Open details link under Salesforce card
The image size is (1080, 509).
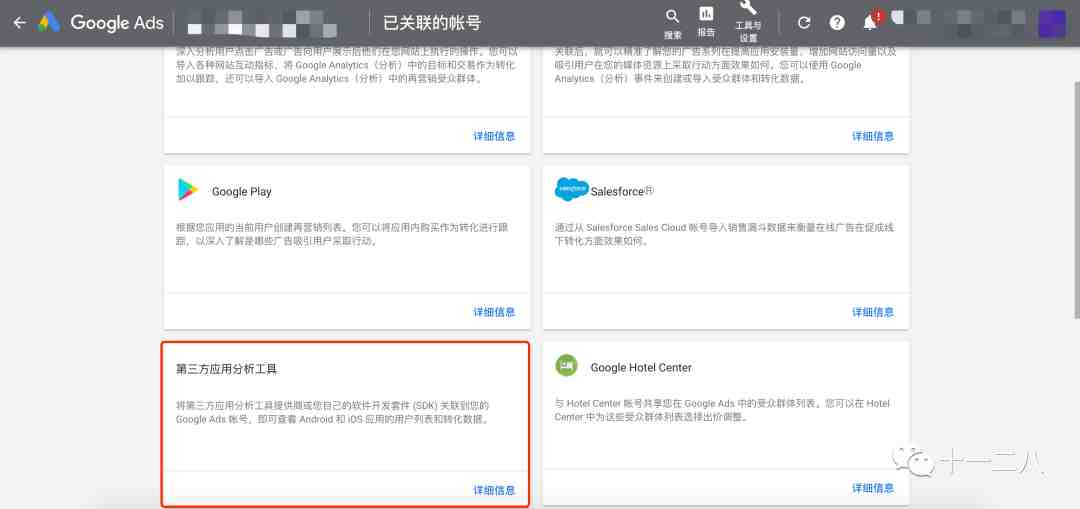[873, 312]
